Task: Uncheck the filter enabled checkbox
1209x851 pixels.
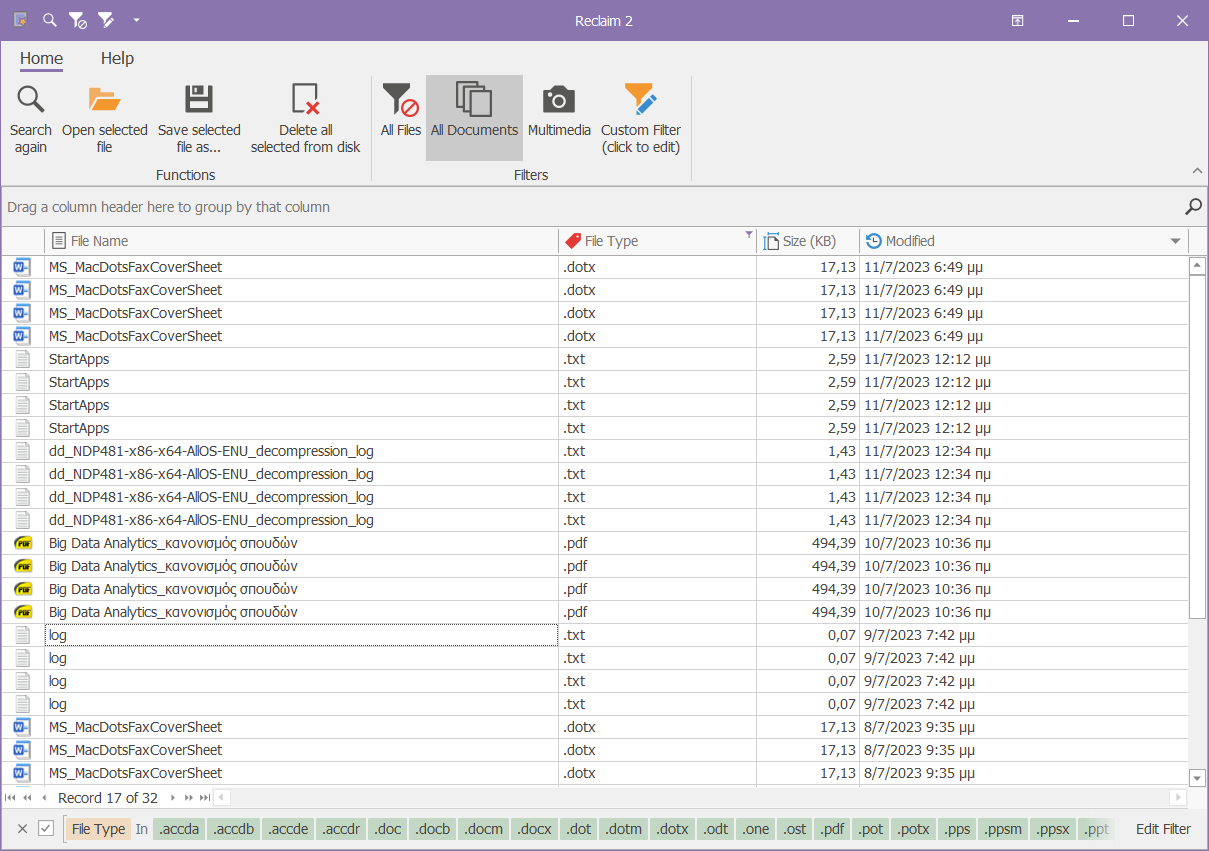Action: 46,829
